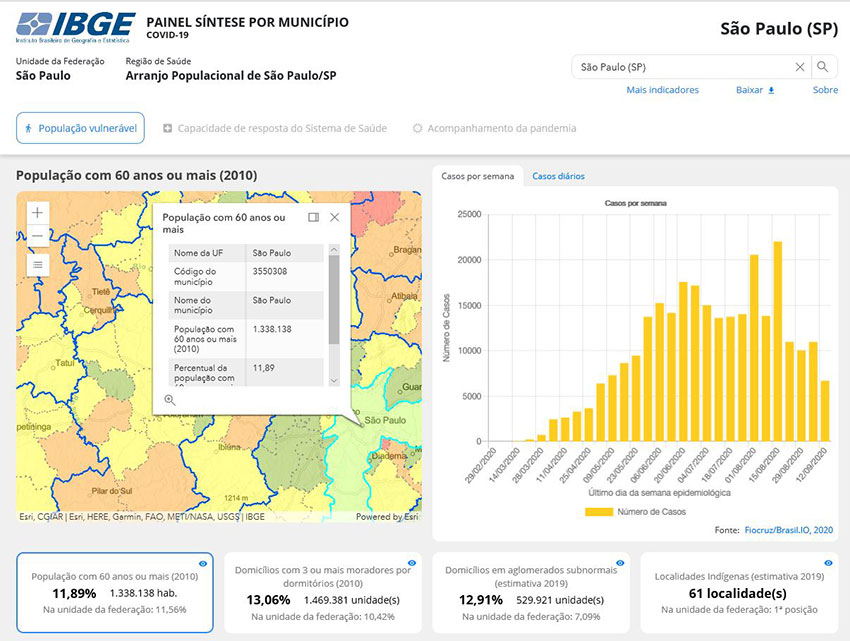Toggle eye on Domicílios por dormitórios card
The height and width of the screenshot is (641, 850).
tap(411, 564)
